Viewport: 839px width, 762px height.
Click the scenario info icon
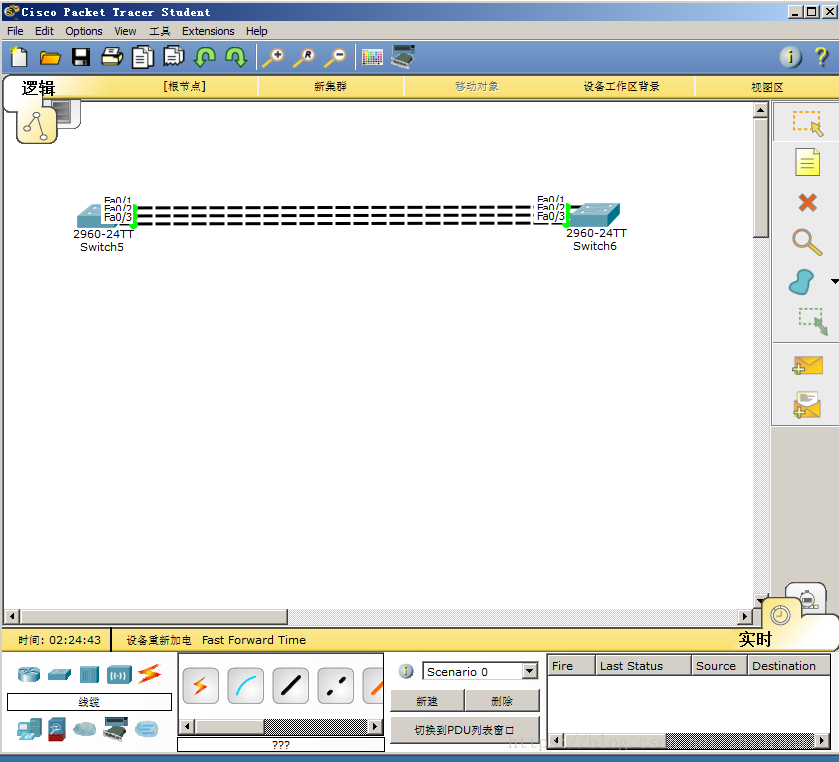click(406, 671)
